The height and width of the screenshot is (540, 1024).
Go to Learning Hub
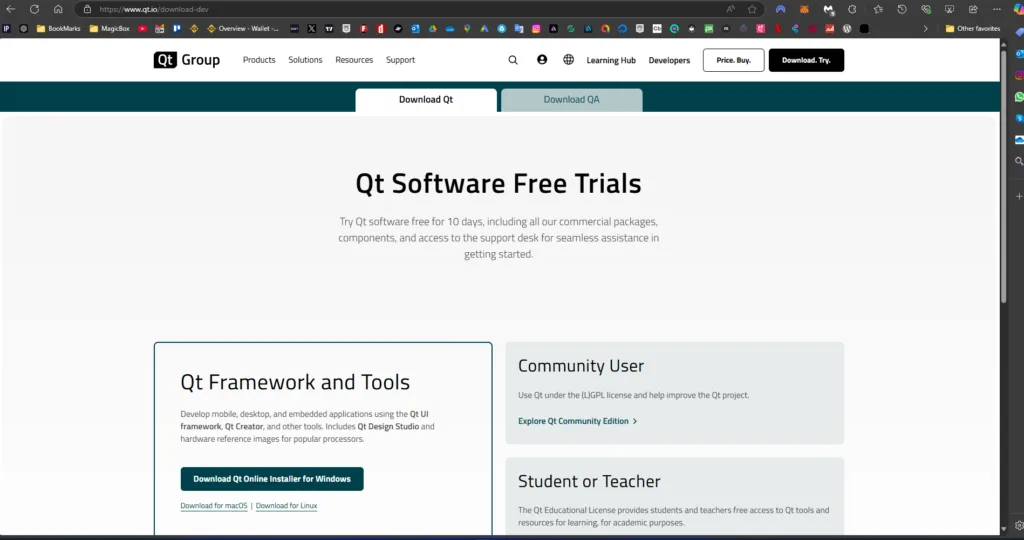point(611,60)
